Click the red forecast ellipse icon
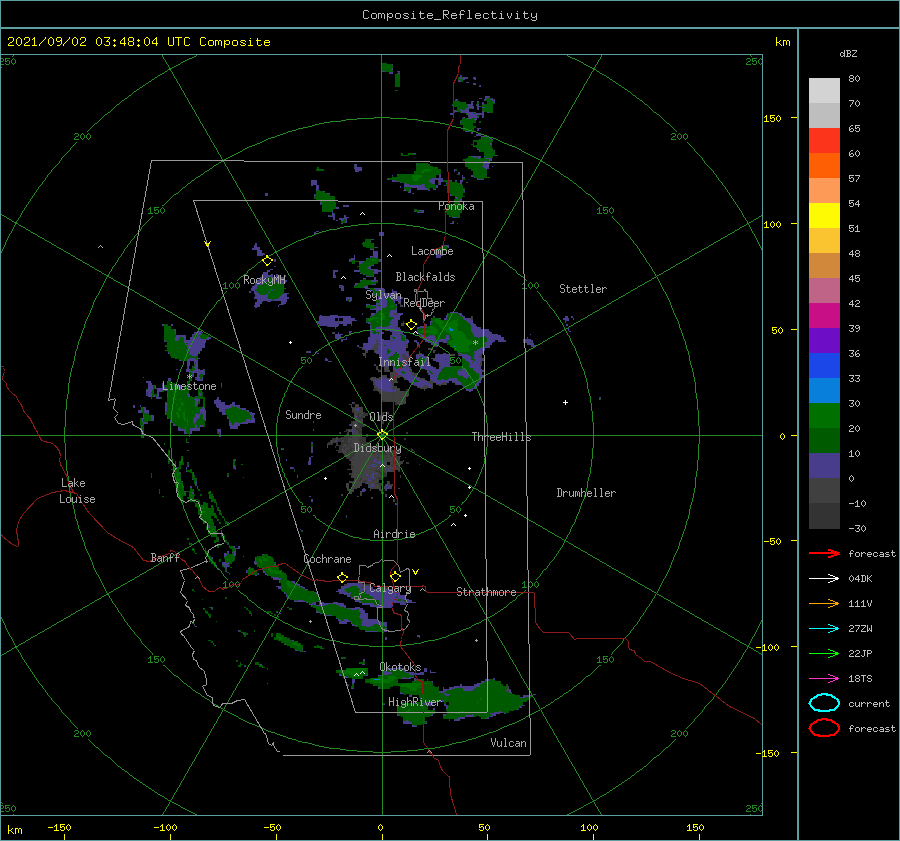Screen dimensions: 900x841 click(824, 728)
